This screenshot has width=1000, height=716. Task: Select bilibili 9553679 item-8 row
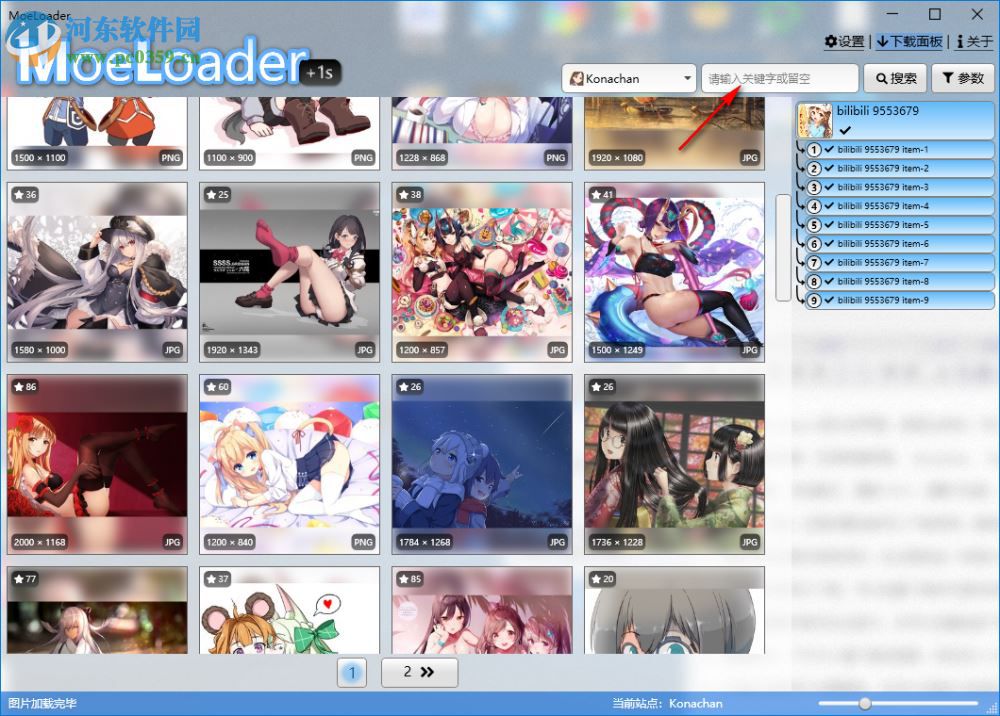pos(899,281)
